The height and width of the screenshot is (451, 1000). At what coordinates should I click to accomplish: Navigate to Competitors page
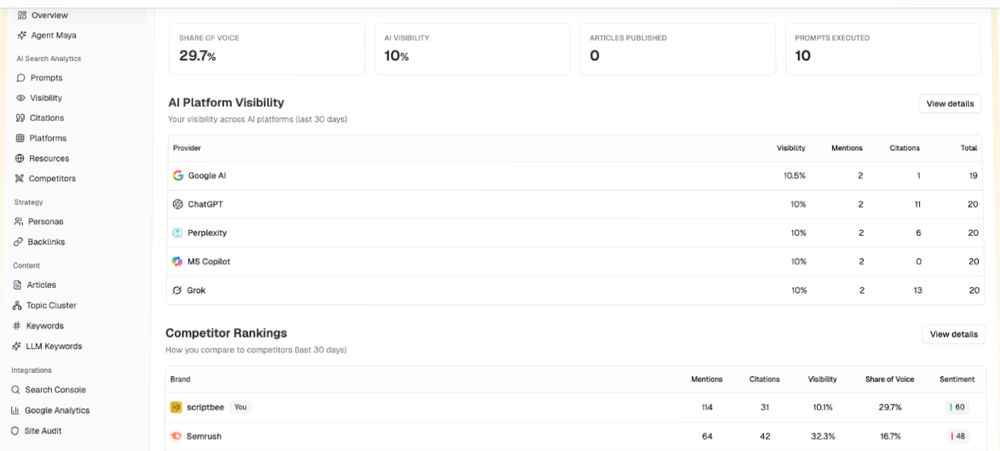coord(51,179)
